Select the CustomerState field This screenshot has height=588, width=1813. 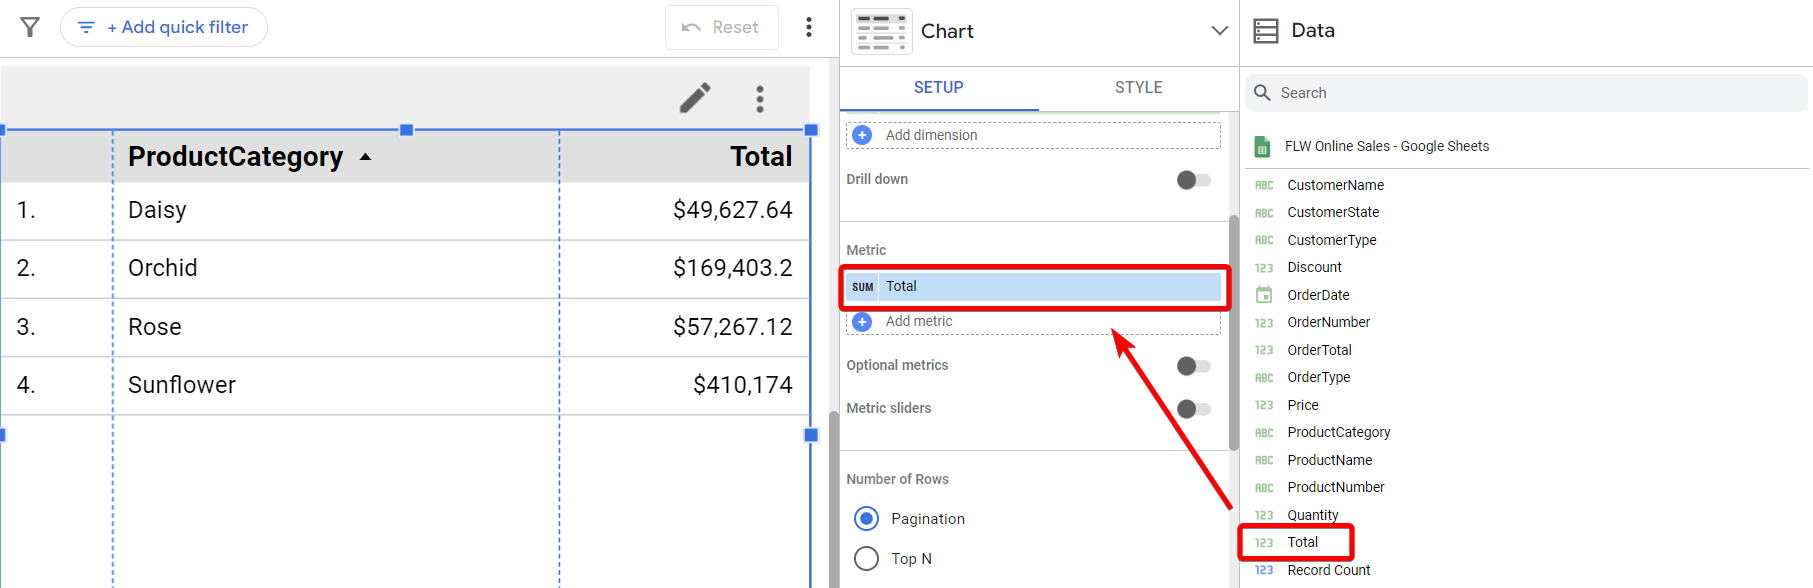(x=1333, y=212)
